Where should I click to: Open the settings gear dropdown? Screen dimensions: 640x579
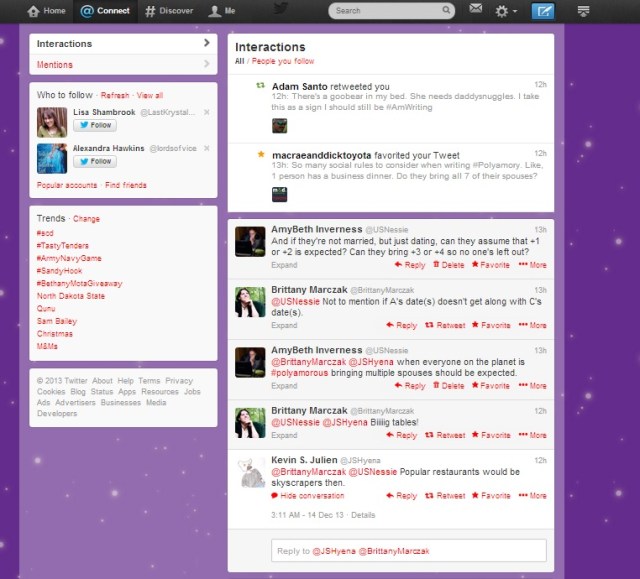pos(506,11)
